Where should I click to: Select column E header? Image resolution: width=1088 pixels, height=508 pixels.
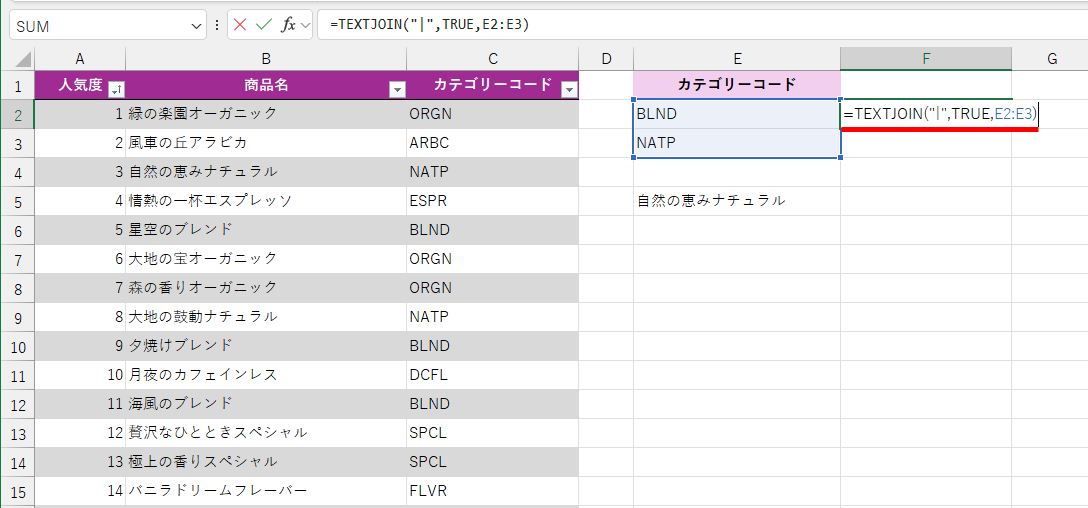[x=737, y=59]
